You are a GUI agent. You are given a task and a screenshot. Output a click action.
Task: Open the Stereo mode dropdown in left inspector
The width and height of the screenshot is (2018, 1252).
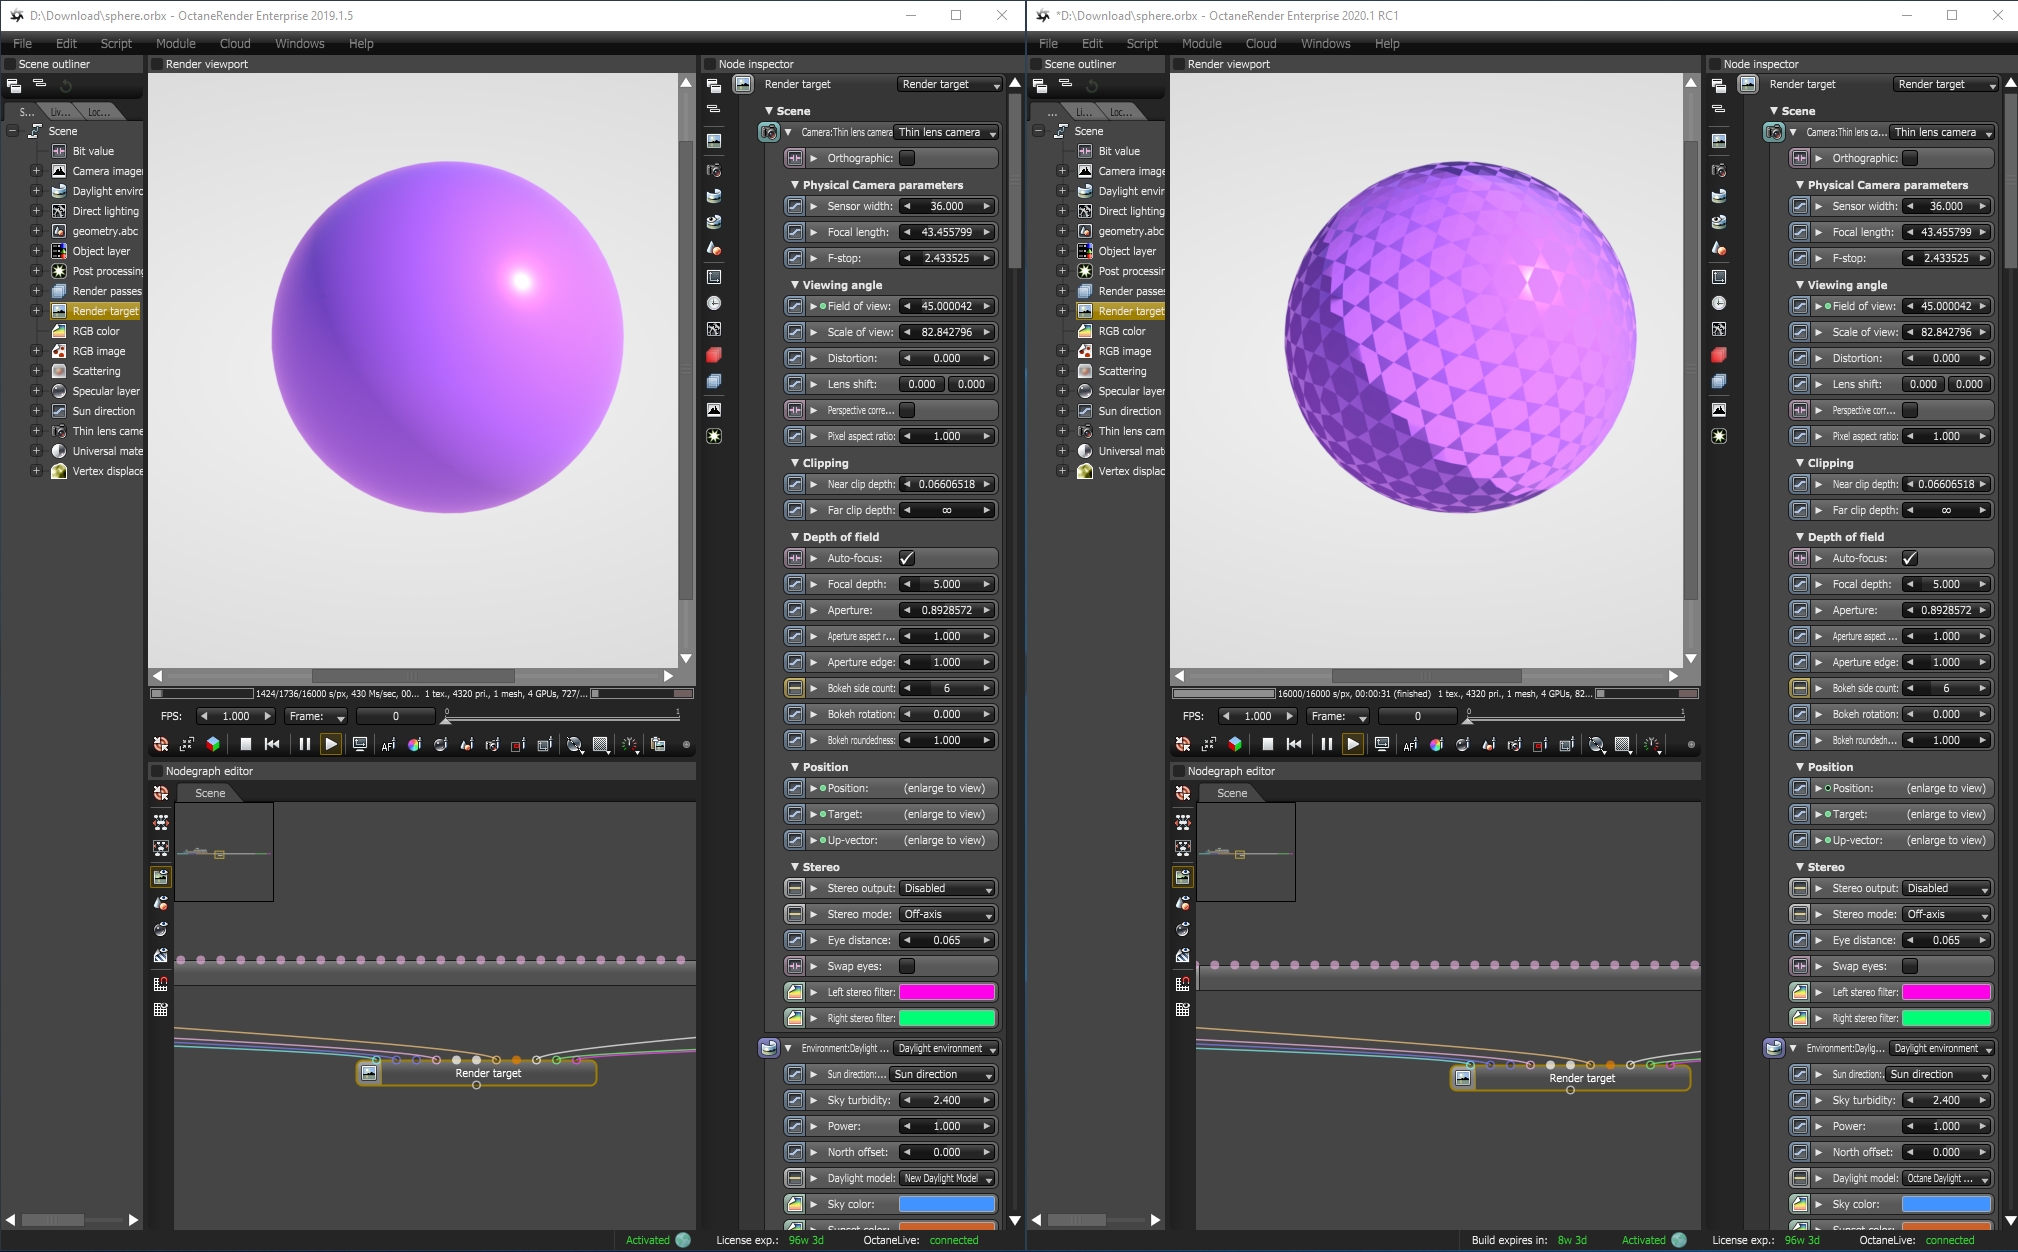tap(946, 914)
